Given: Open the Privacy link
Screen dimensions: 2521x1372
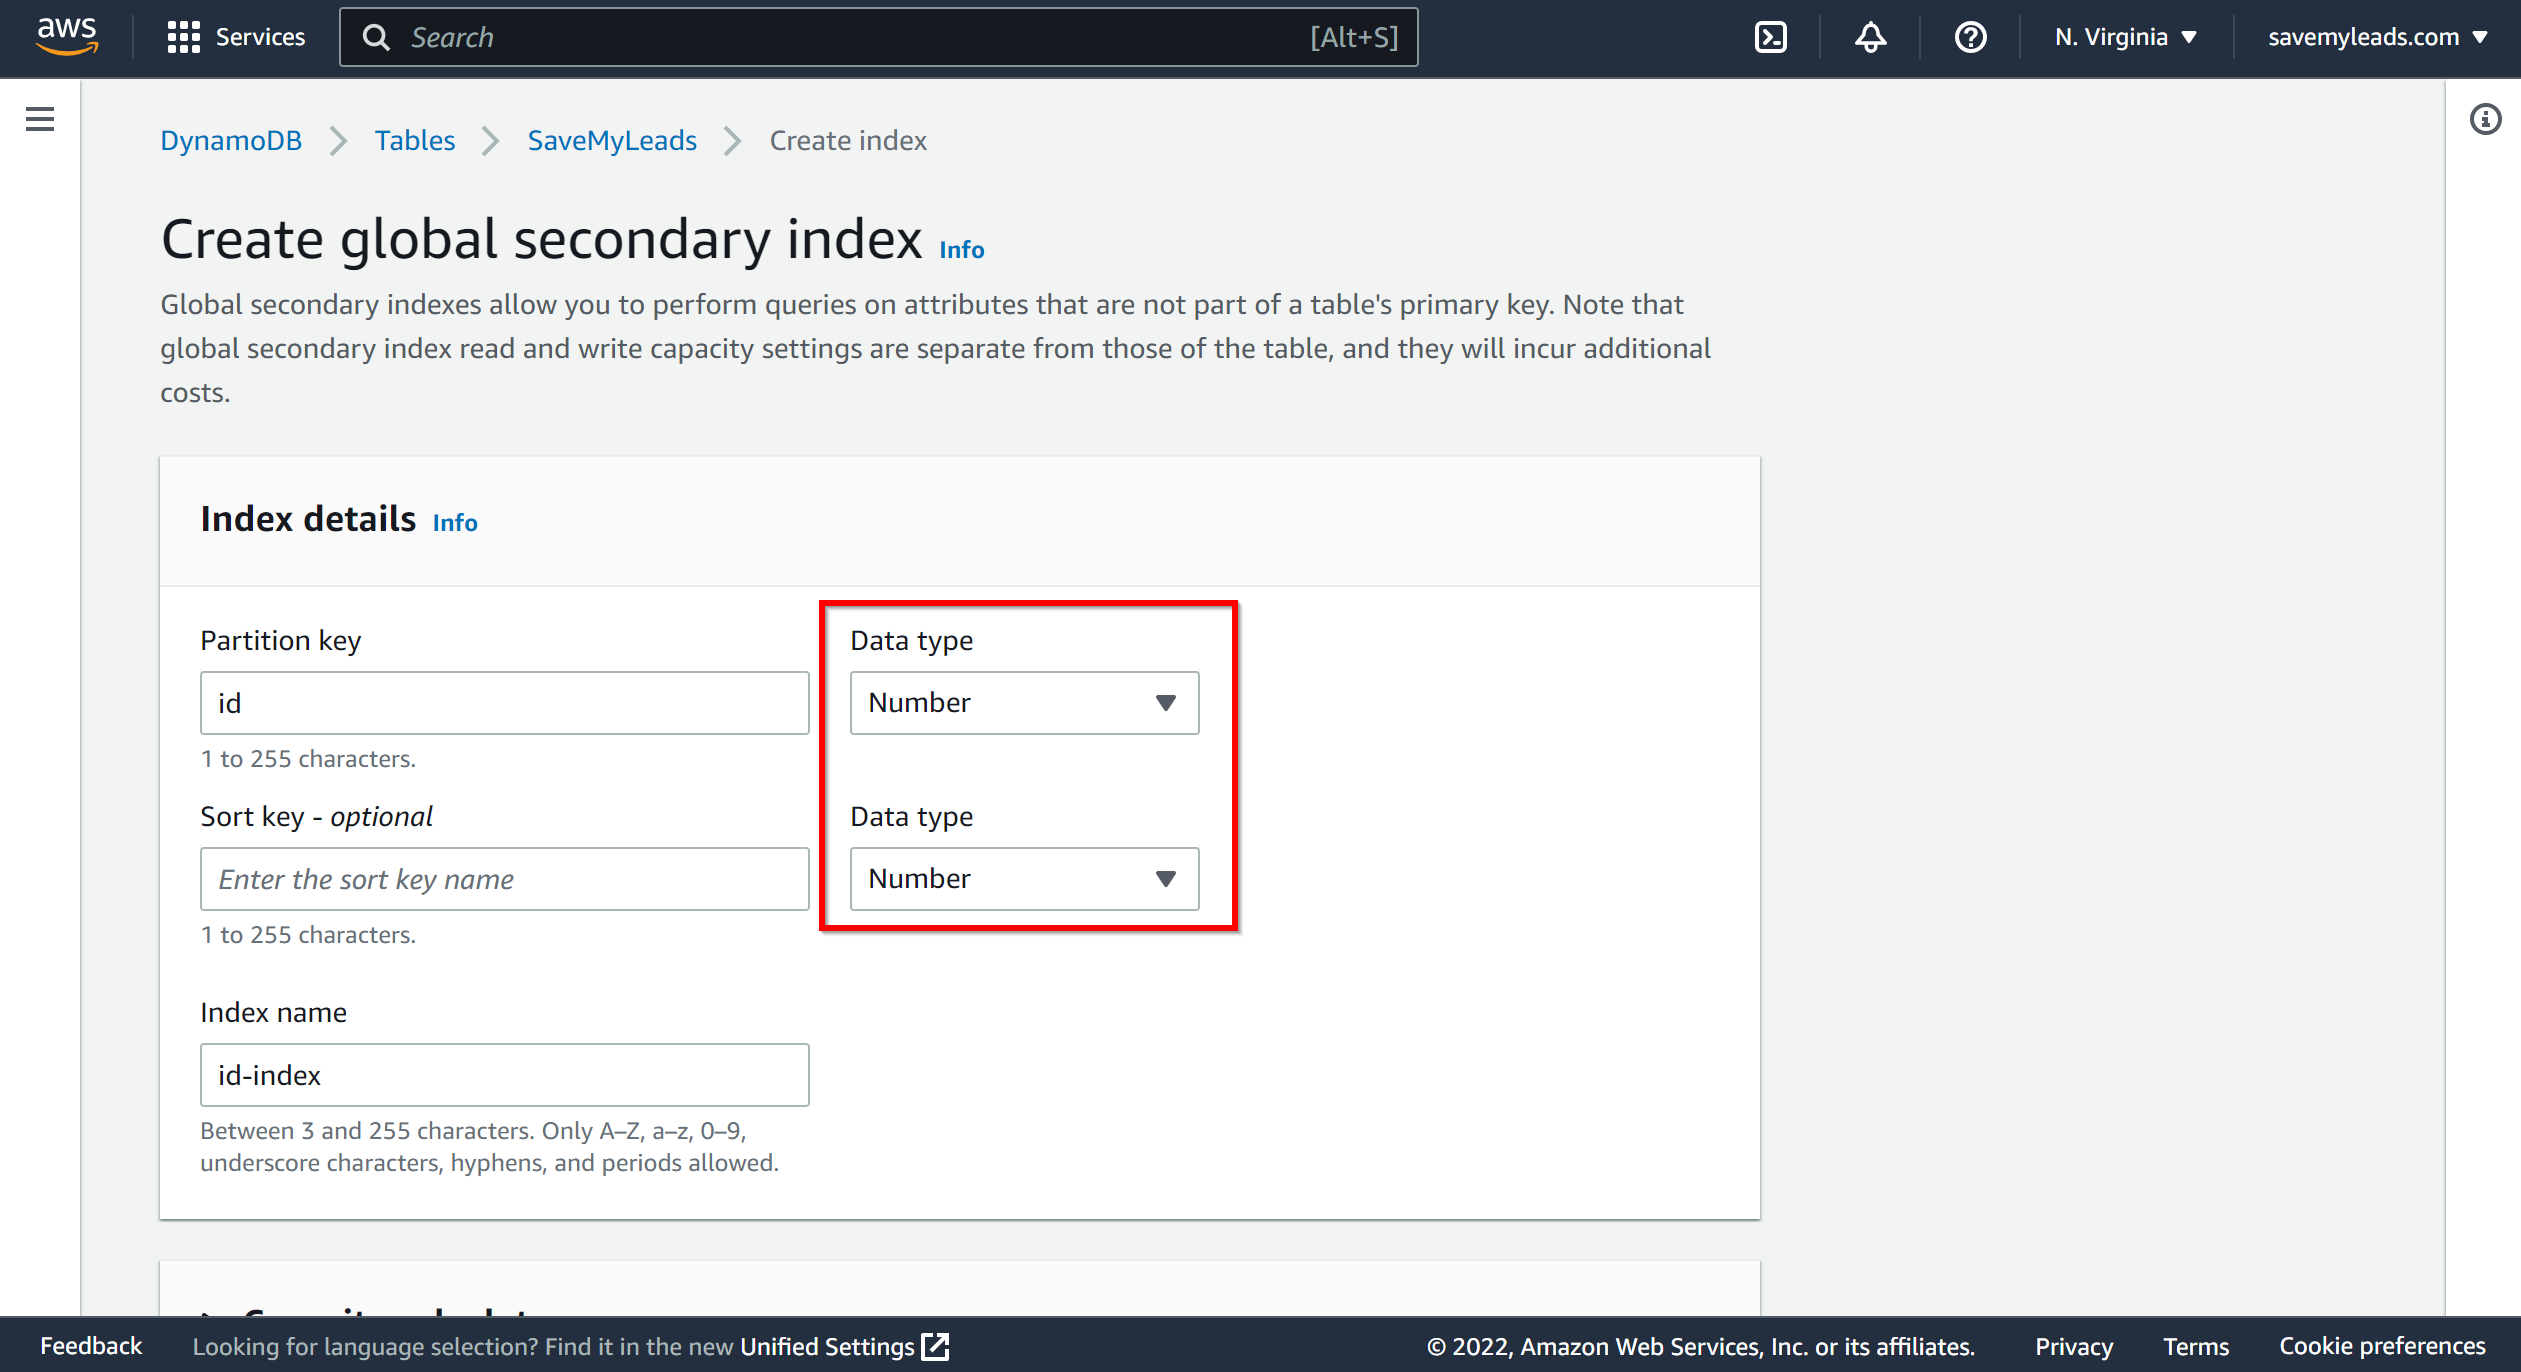Looking at the screenshot, I should [x=2074, y=1346].
